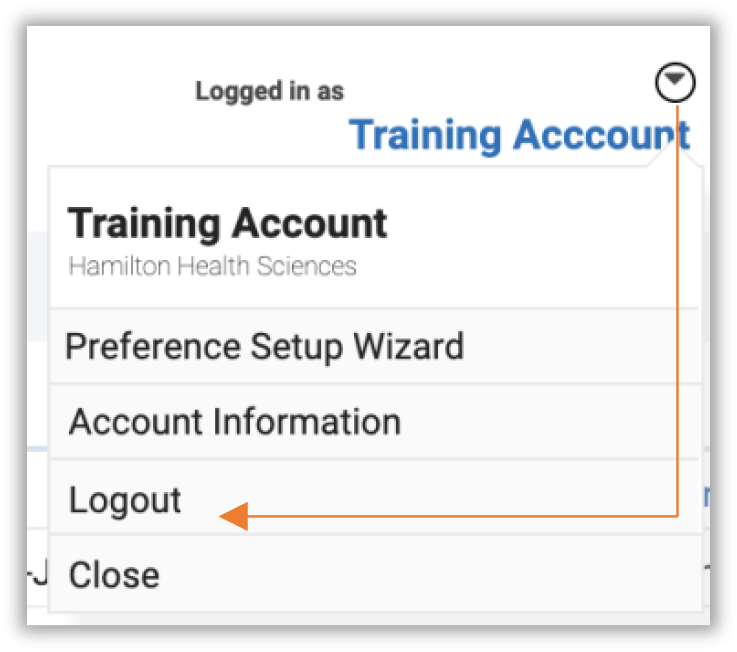View account information for the logged-in user
Image resolution: width=737 pixels, height=652 pixels.
coord(235,422)
